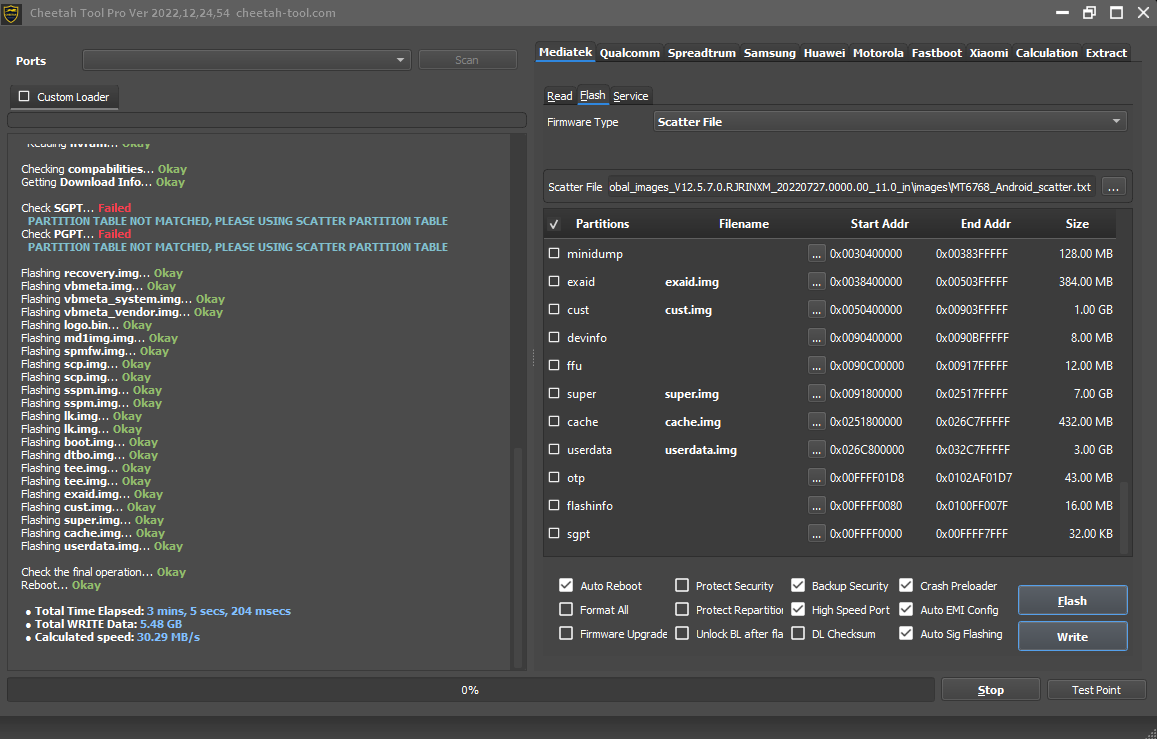Viewport: 1157px width, 739px height.
Task: Toggle select-all partitions header checkbox
Action: (x=554, y=223)
